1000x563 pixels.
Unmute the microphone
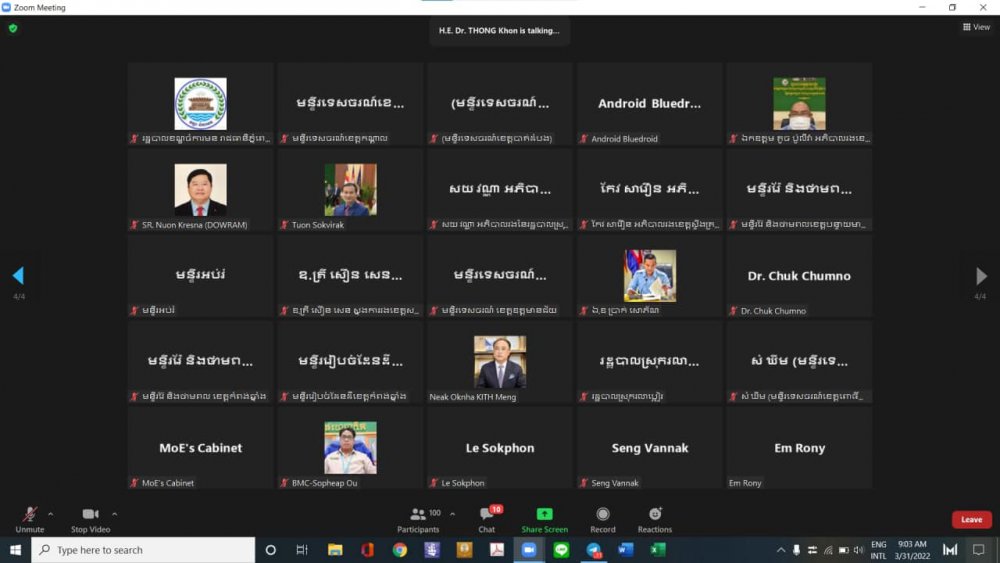30,514
